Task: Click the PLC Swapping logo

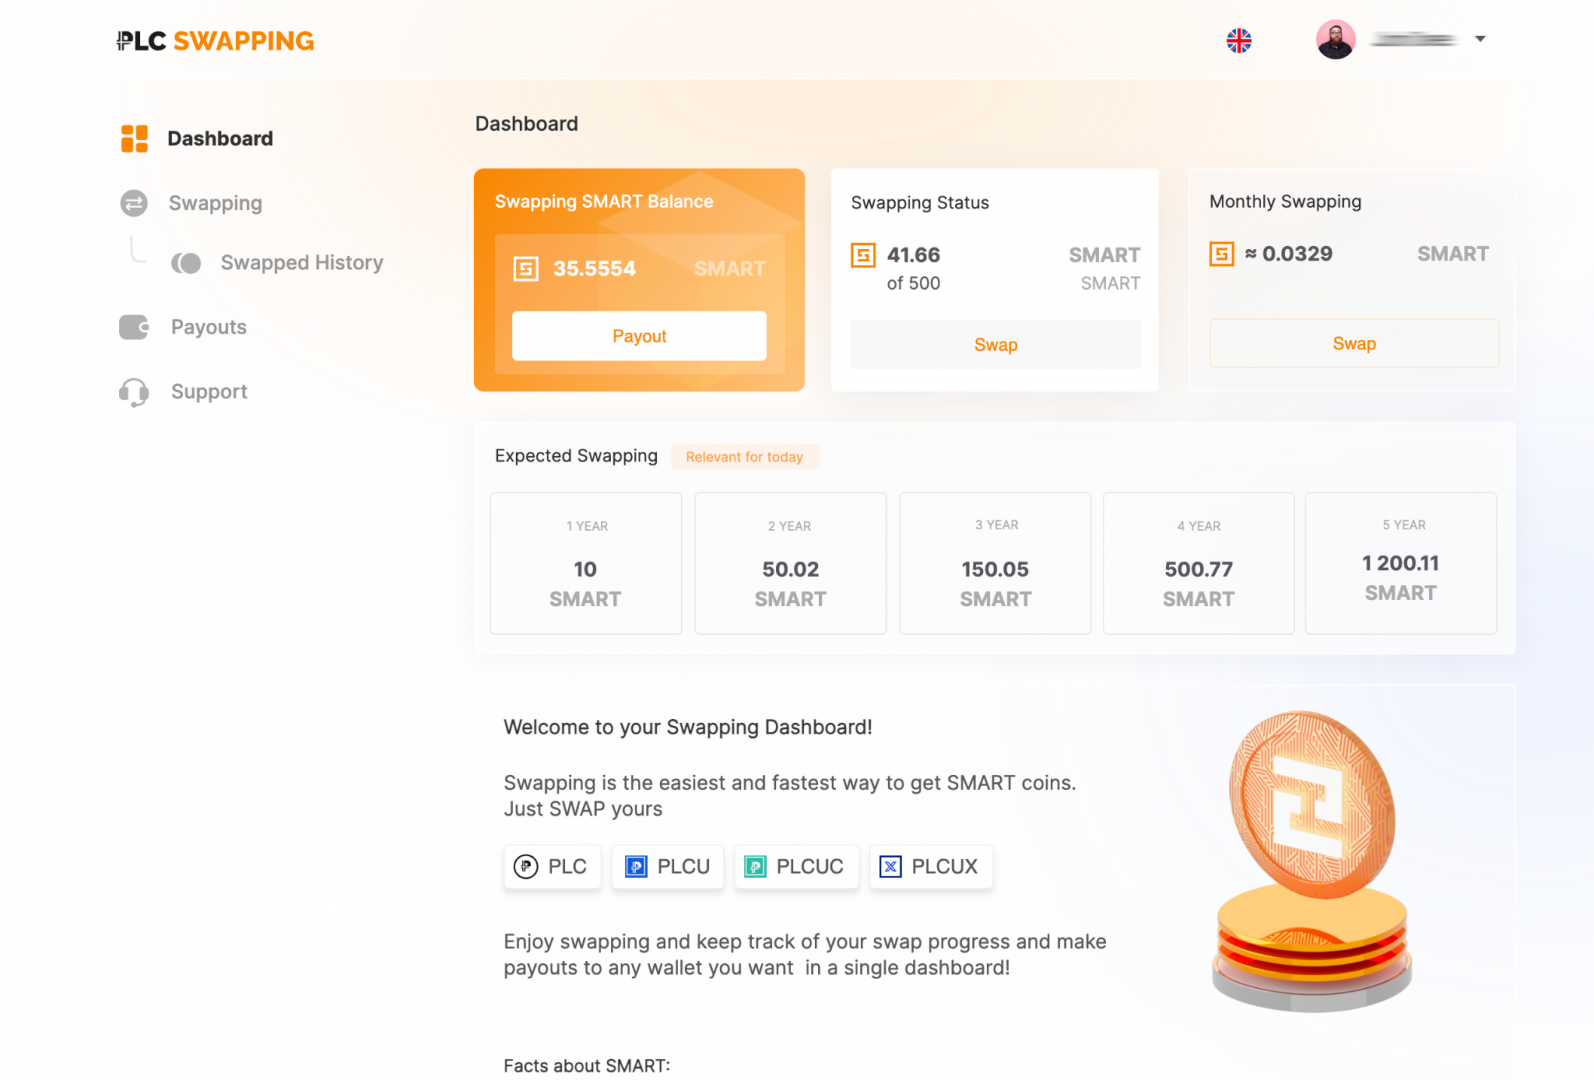Action: [x=216, y=41]
